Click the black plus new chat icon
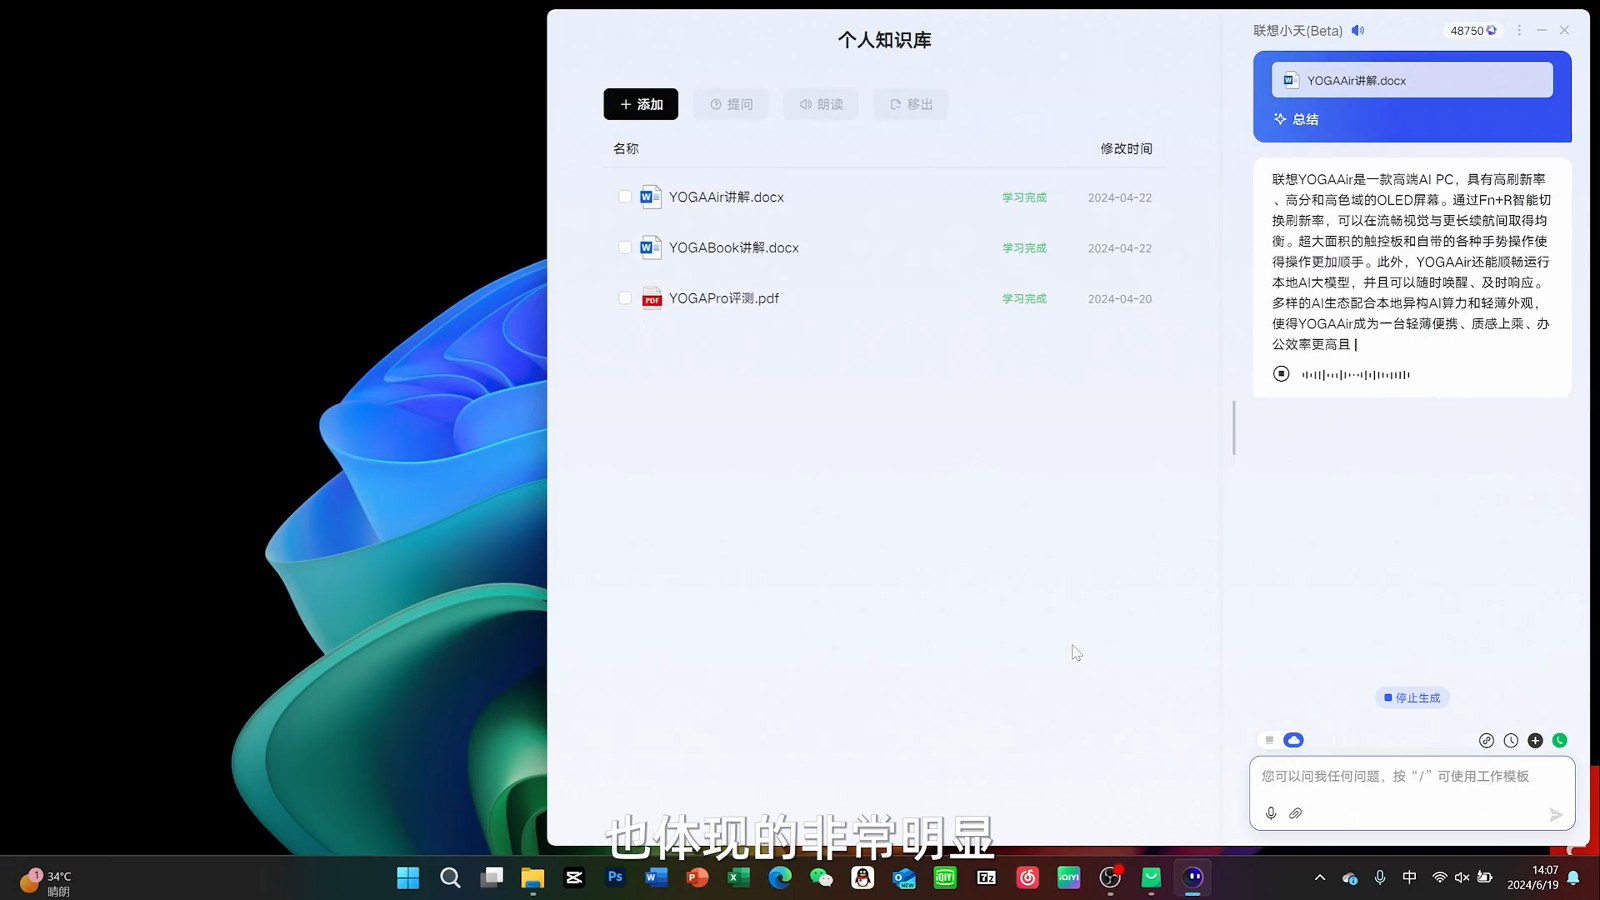1600x900 pixels. tap(1535, 741)
